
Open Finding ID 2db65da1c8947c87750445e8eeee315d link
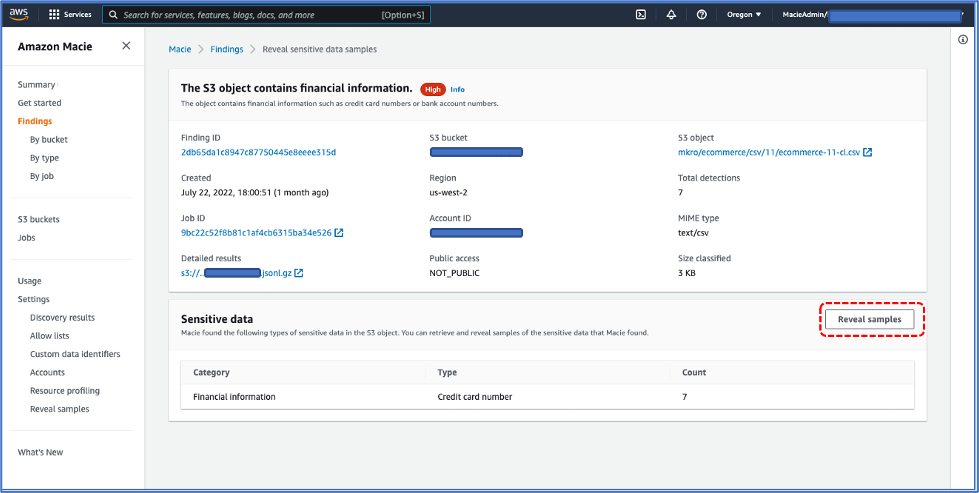[258, 152]
